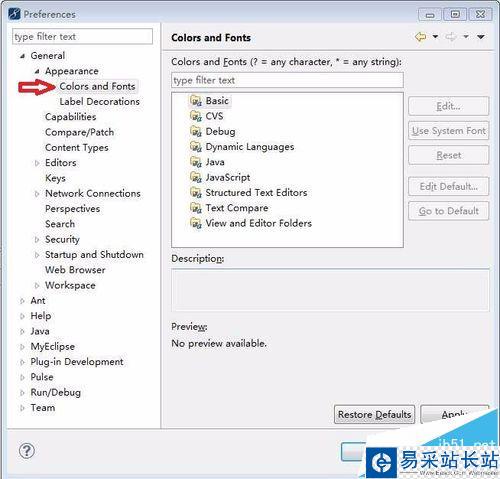Viewport: 500px width, 479px height.
Task: Select Colors and Fonts in the tree
Action: 97,86
